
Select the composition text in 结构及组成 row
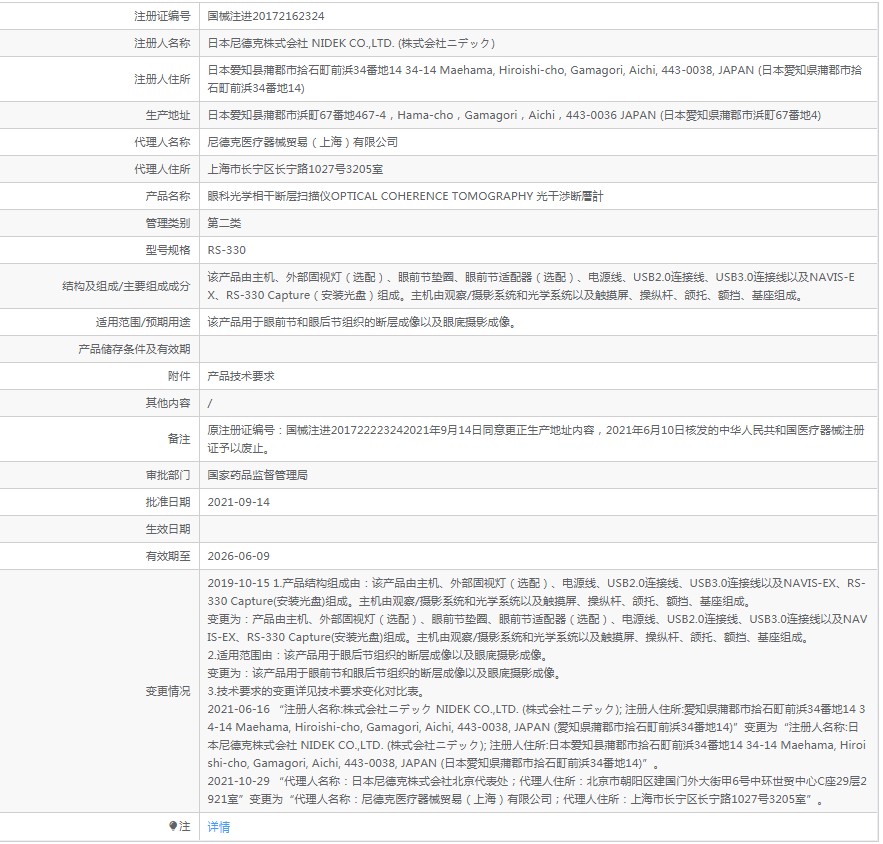531,286
